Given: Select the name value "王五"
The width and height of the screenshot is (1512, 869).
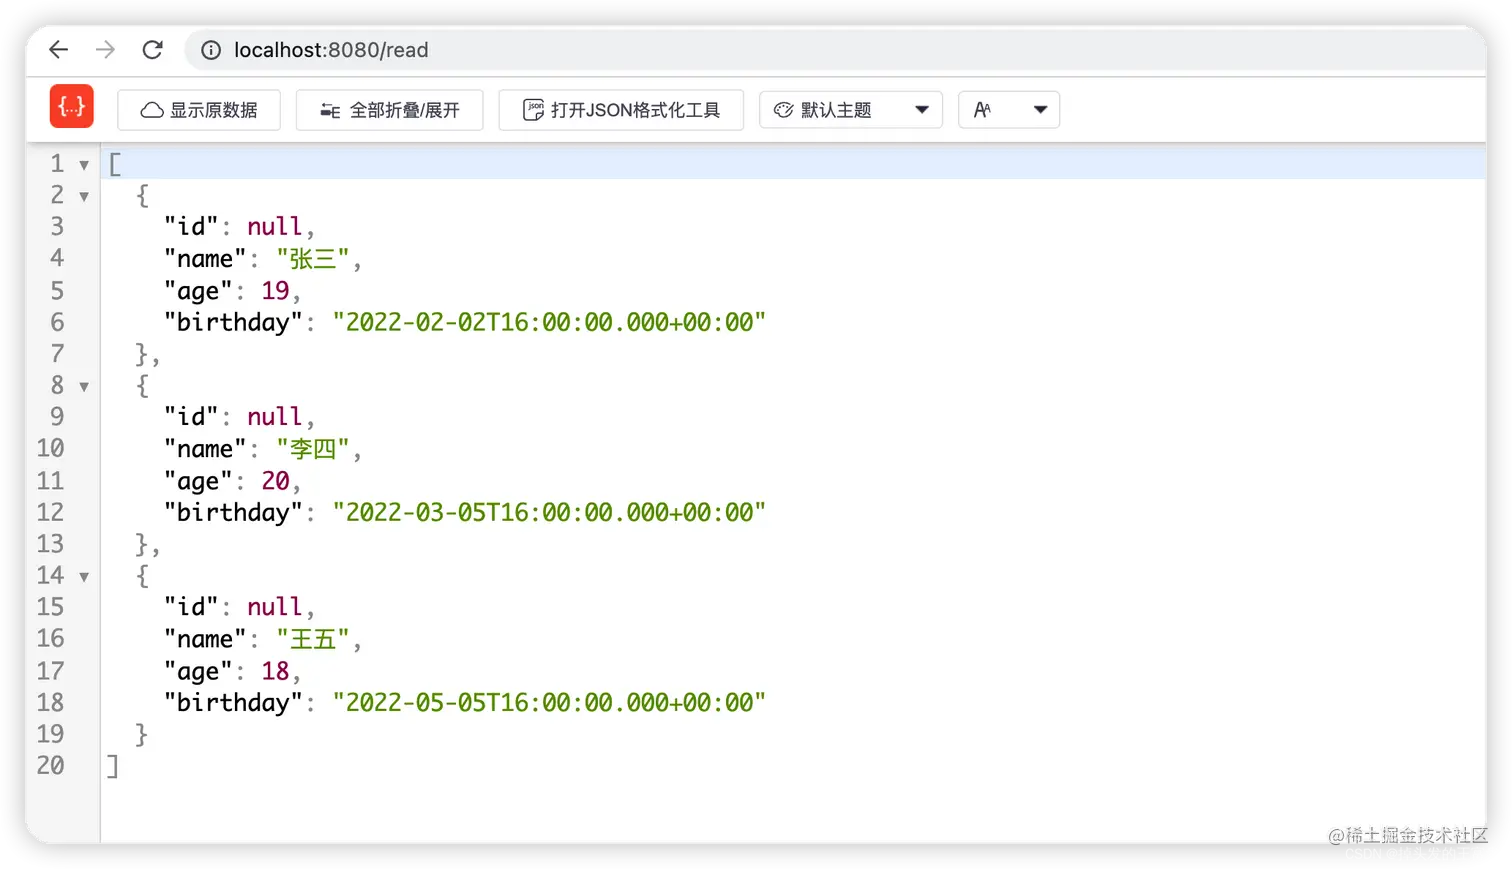Looking at the screenshot, I should point(313,639).
